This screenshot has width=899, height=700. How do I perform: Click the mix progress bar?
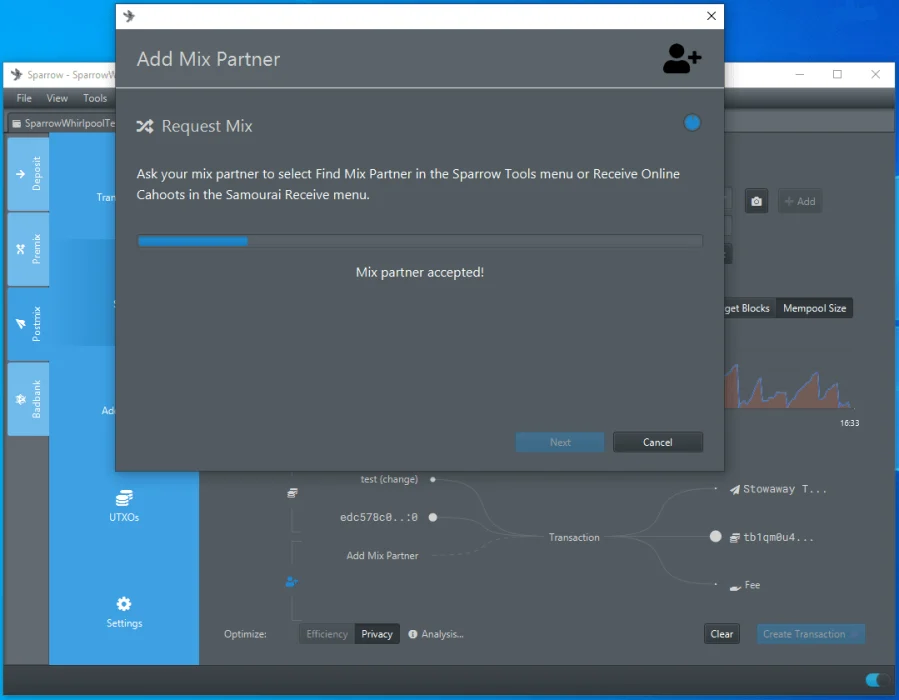419,241
